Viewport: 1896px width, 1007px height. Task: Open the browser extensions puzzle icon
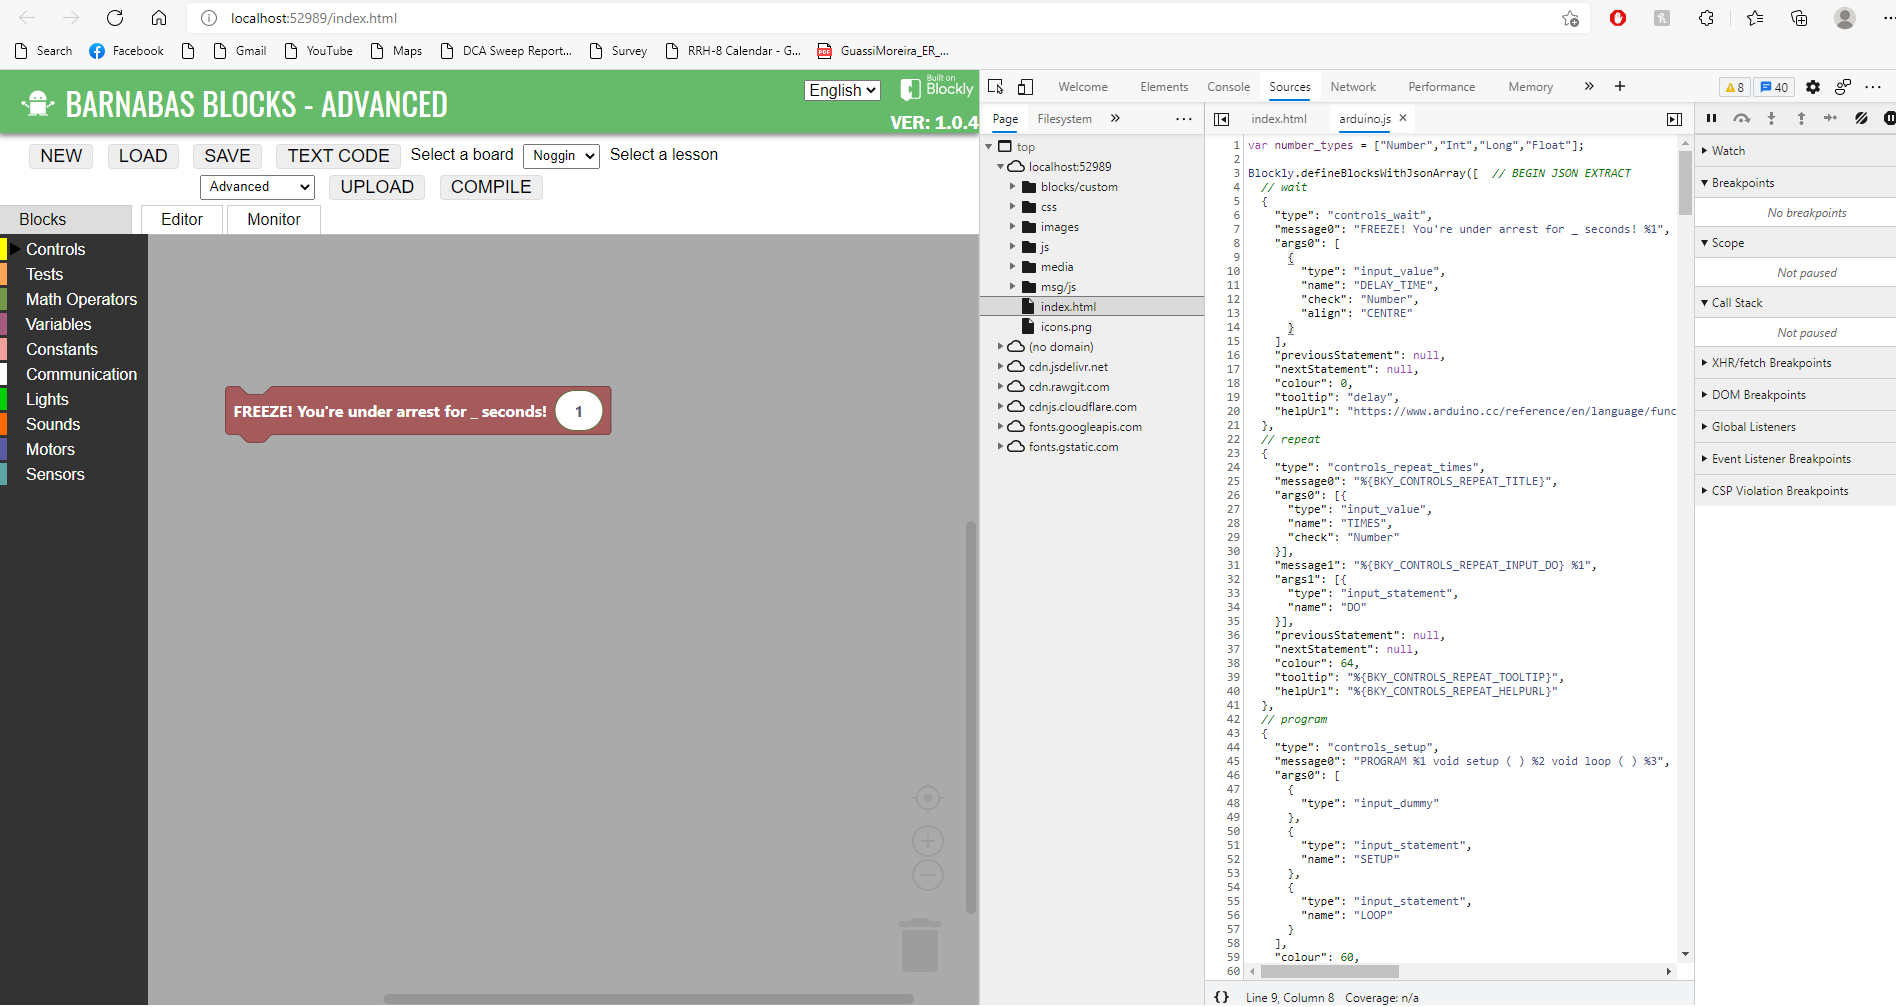1706,18
